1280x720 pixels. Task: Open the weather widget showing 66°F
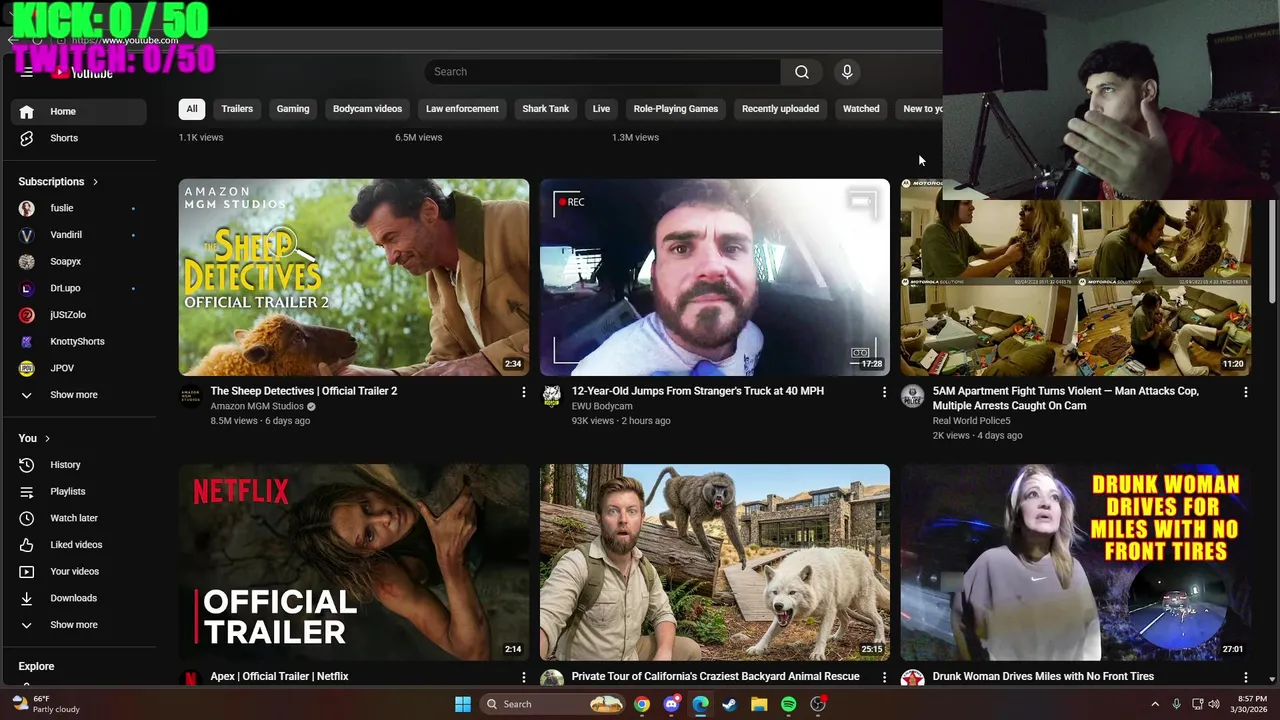point(46,704)
